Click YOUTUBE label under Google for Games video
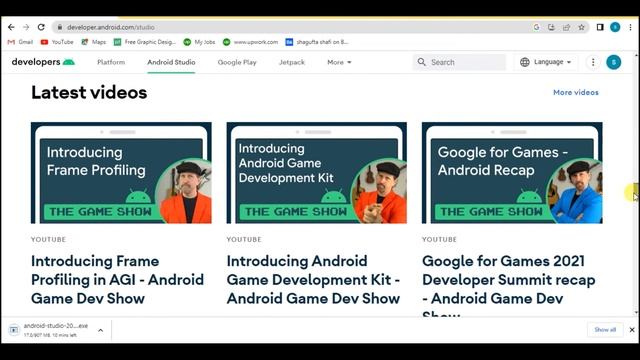 point(439,240)
